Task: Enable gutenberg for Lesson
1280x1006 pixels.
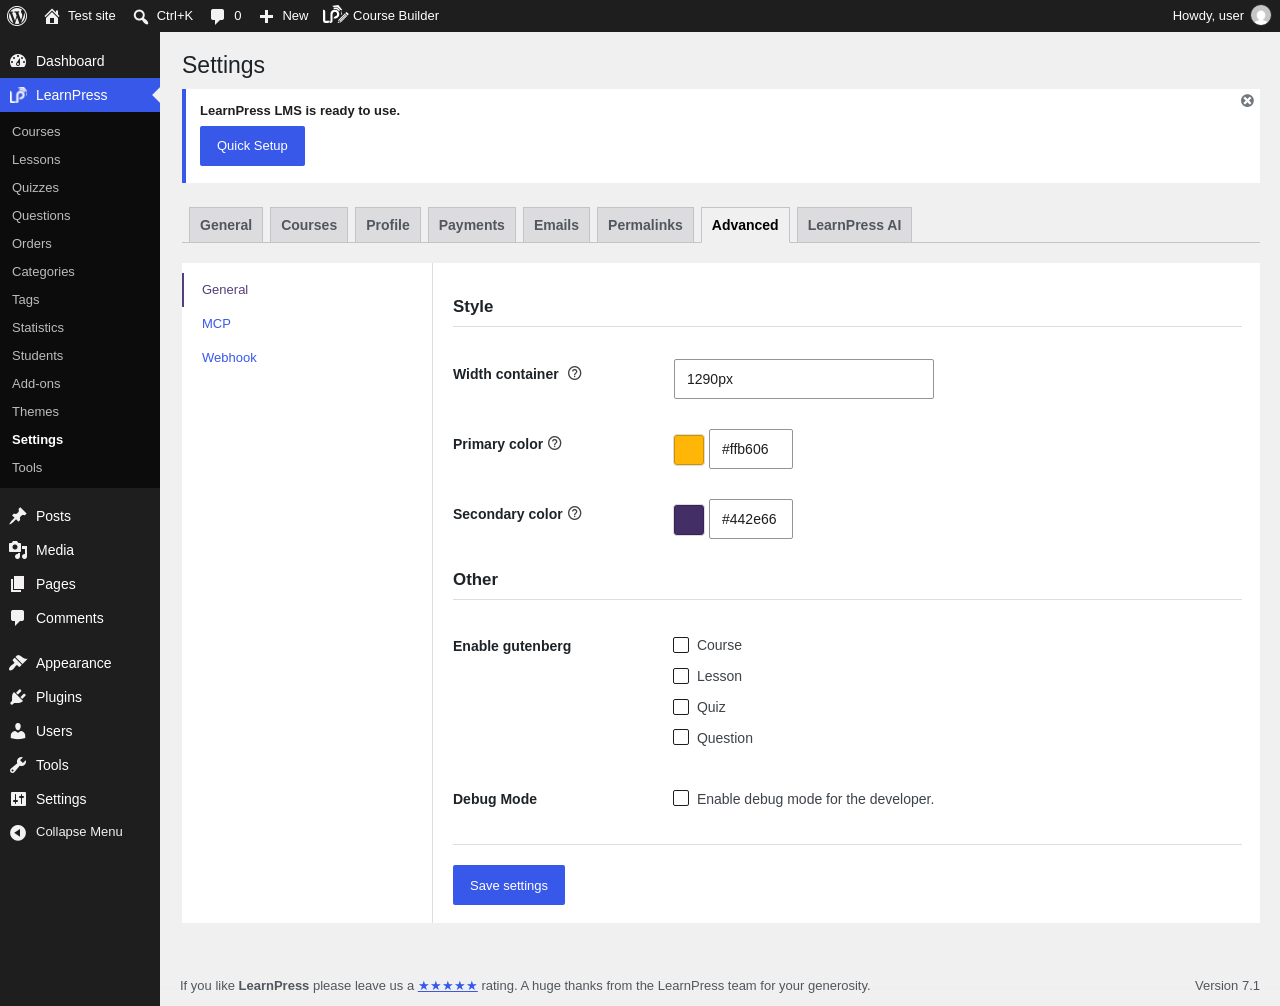Action: tap(681, 676)
